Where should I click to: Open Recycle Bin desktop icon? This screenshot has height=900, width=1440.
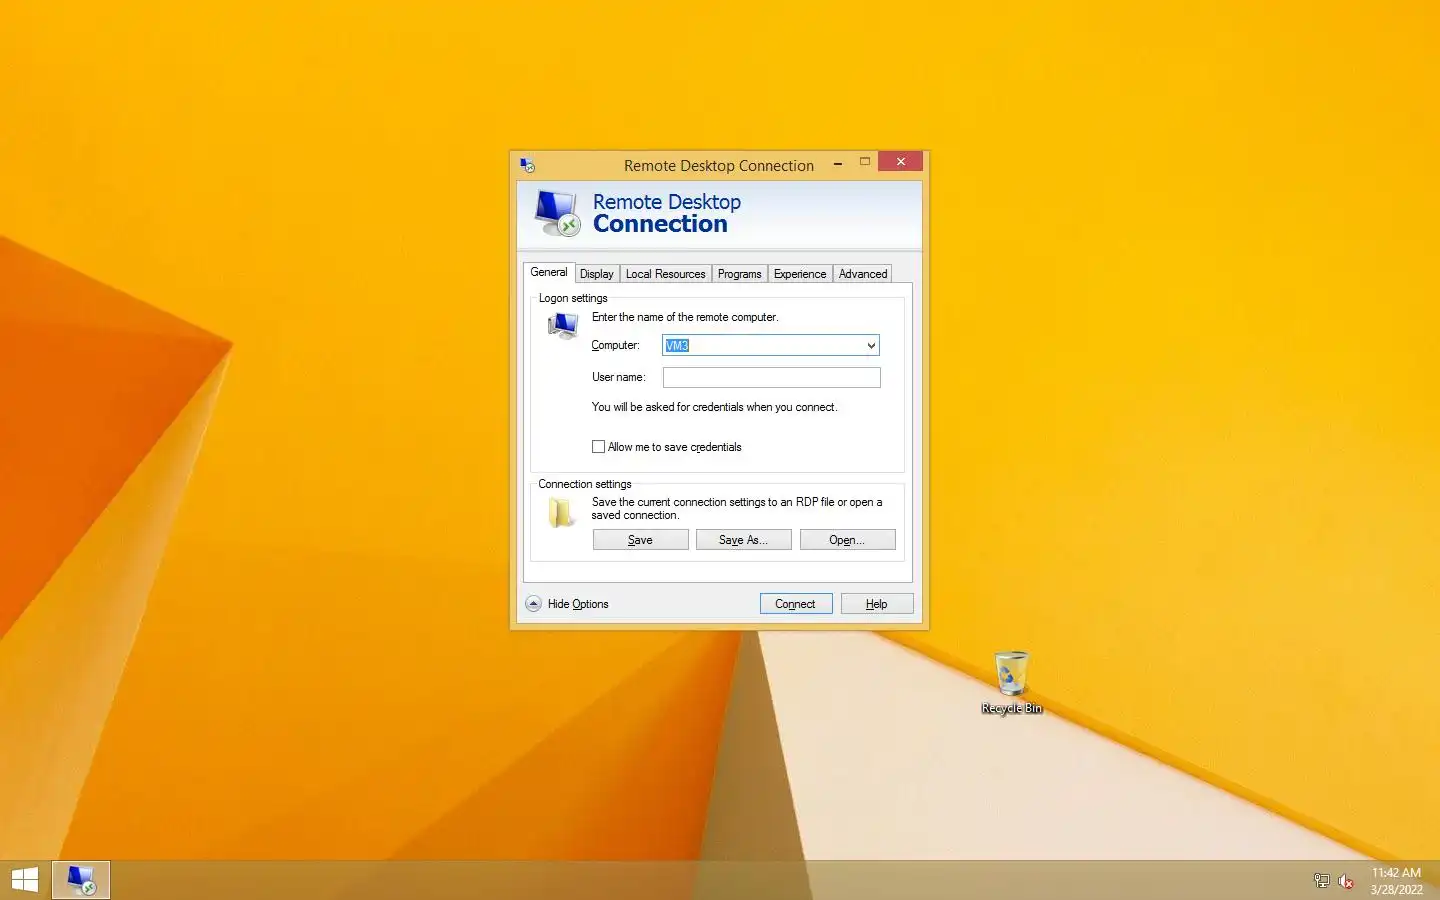[x=1011, y=682]
